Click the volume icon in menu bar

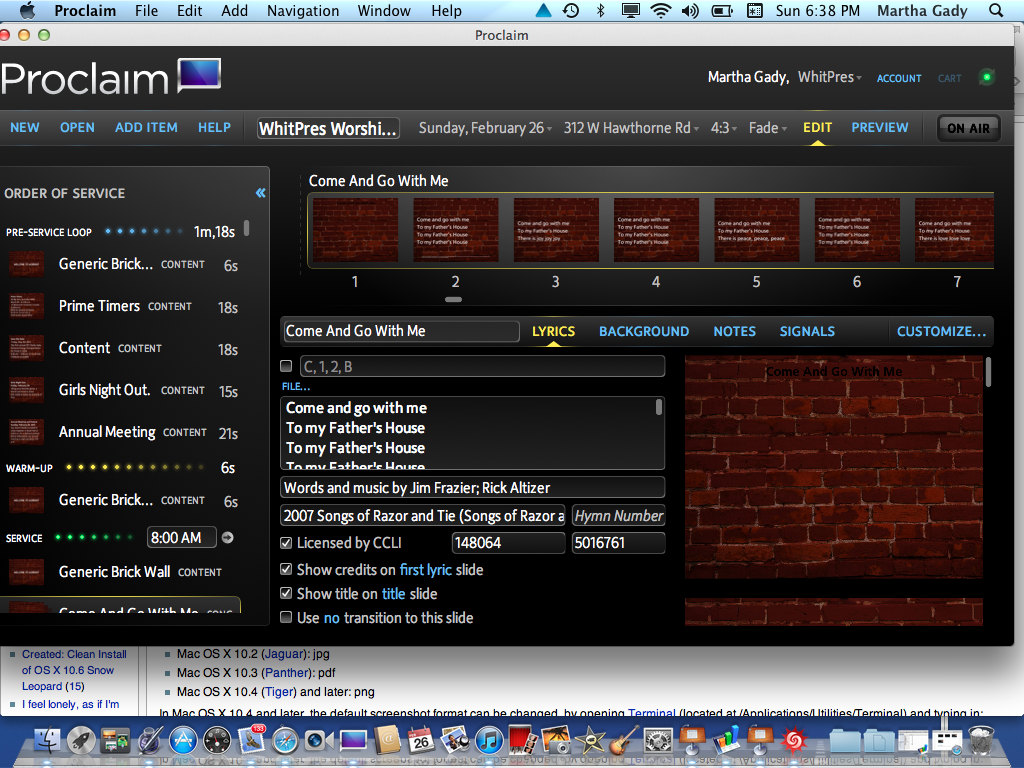coord(690,10)
